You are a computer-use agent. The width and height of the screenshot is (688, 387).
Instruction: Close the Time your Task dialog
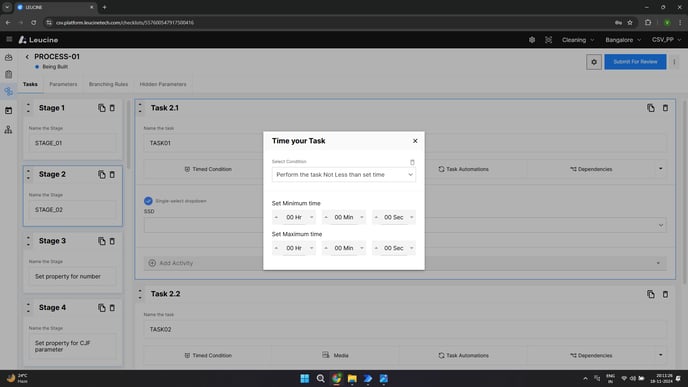point(415,141)
